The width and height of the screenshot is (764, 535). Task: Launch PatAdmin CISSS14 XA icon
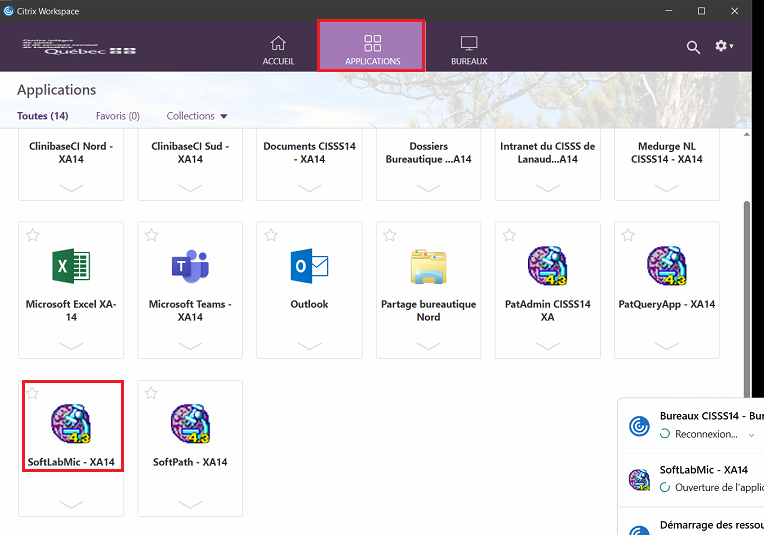point(548,266)
